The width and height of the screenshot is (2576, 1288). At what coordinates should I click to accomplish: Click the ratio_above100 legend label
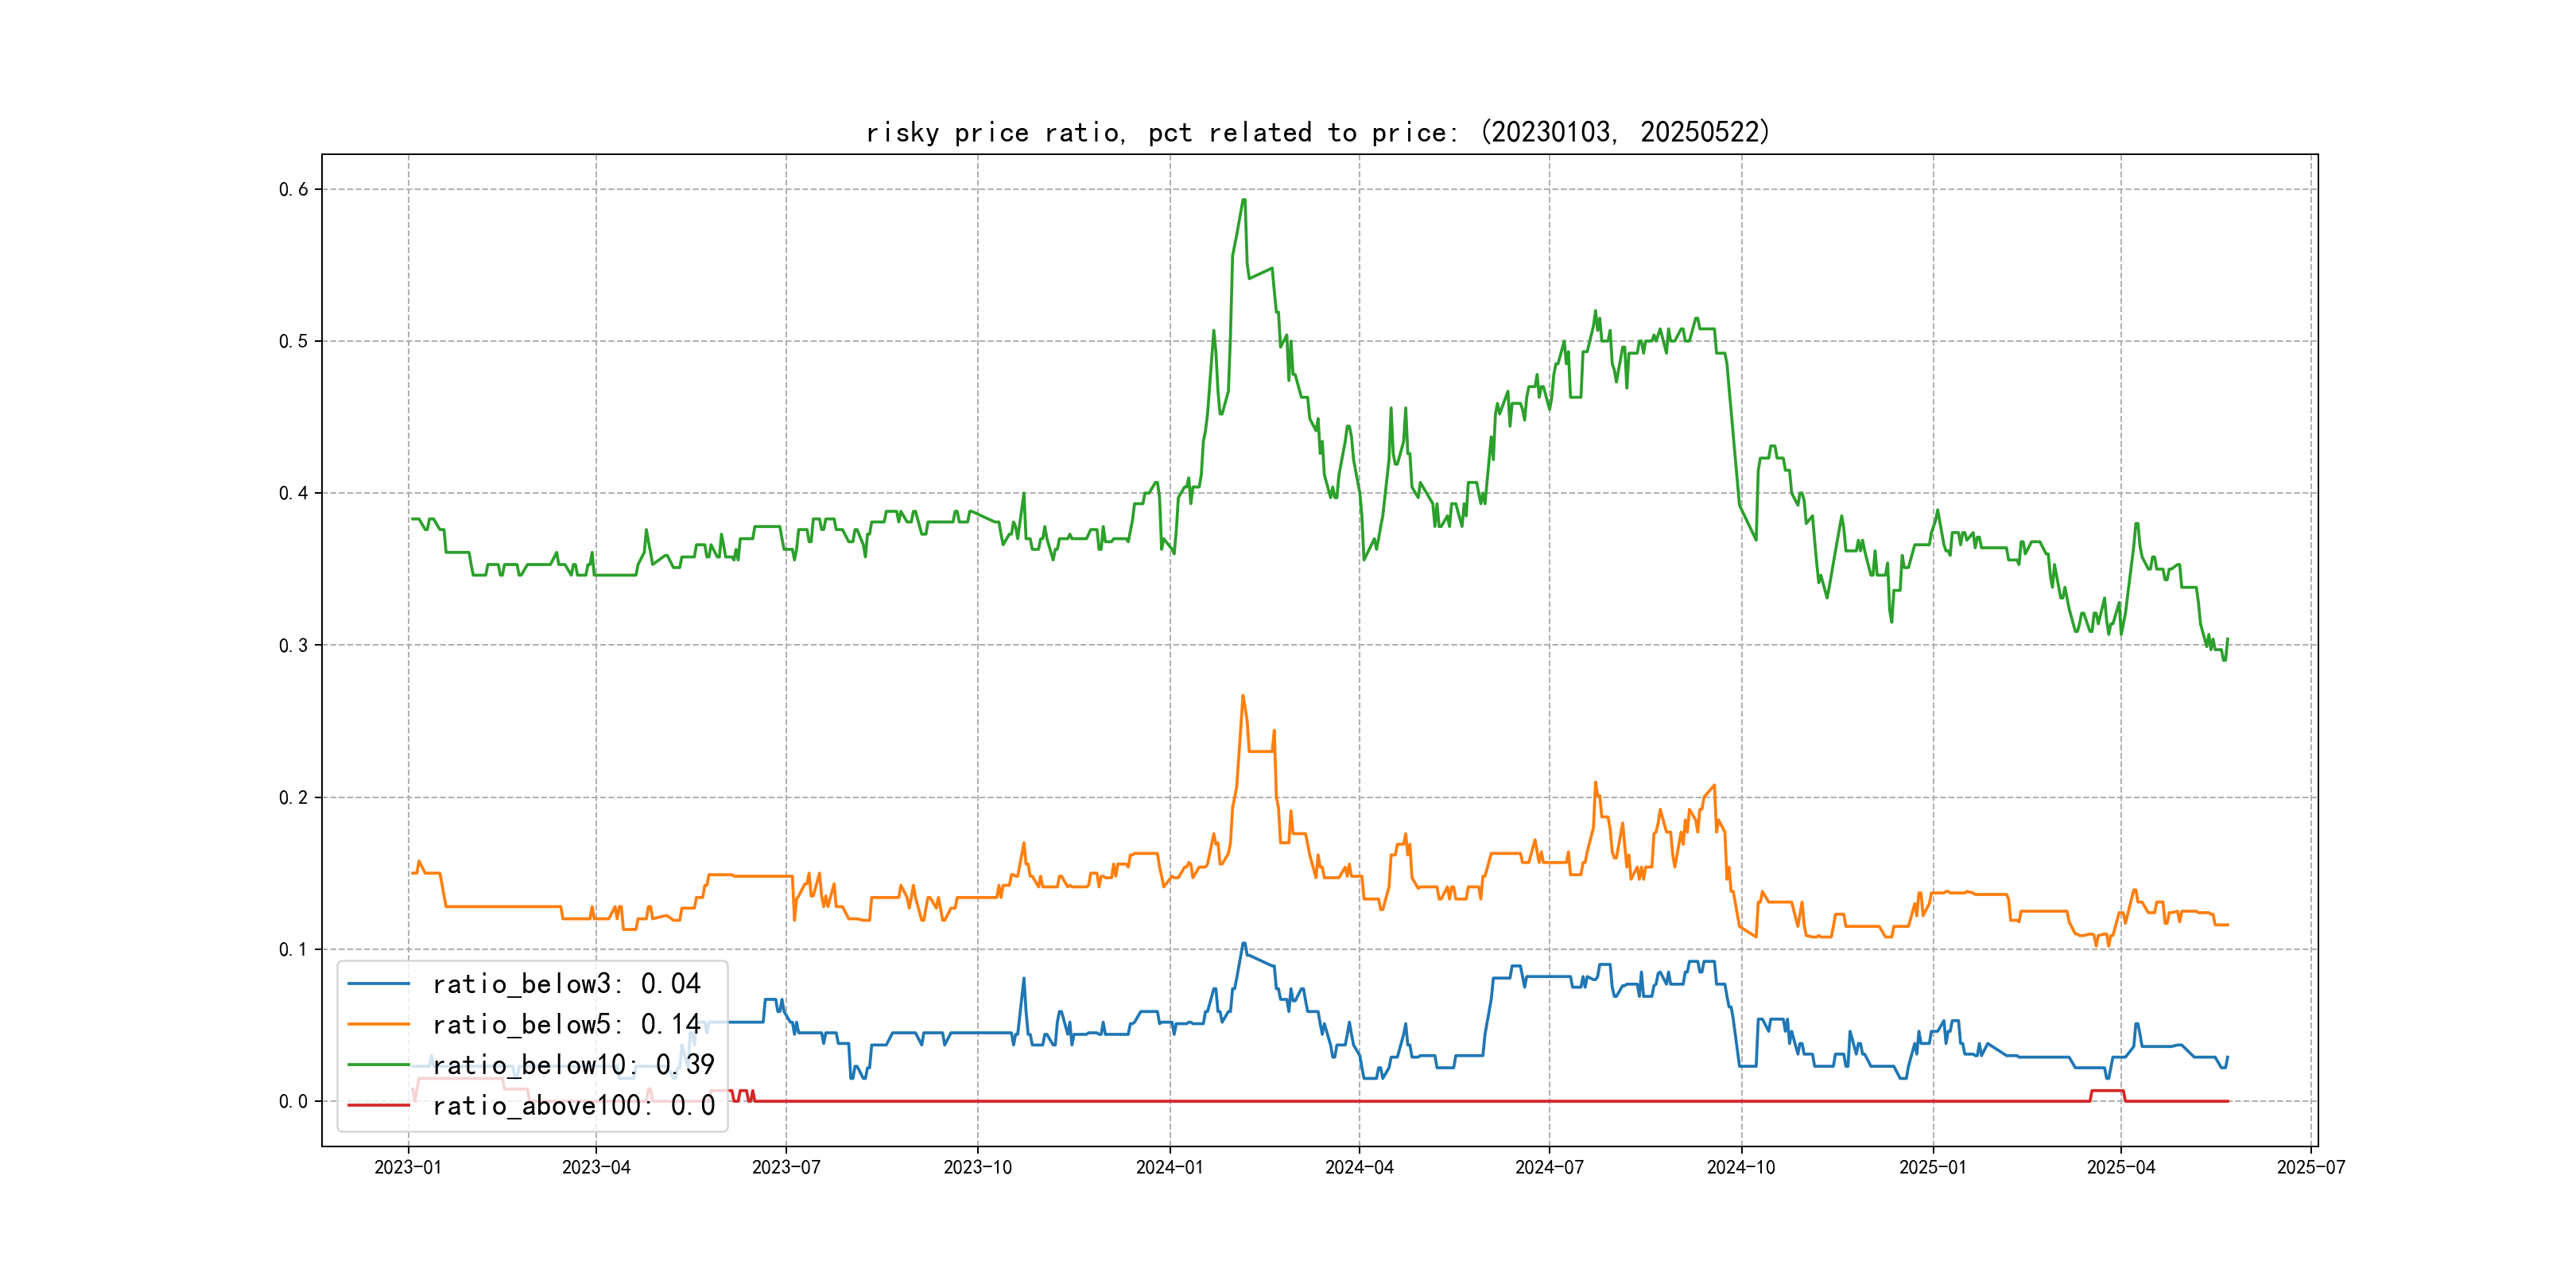(573, 1106)
